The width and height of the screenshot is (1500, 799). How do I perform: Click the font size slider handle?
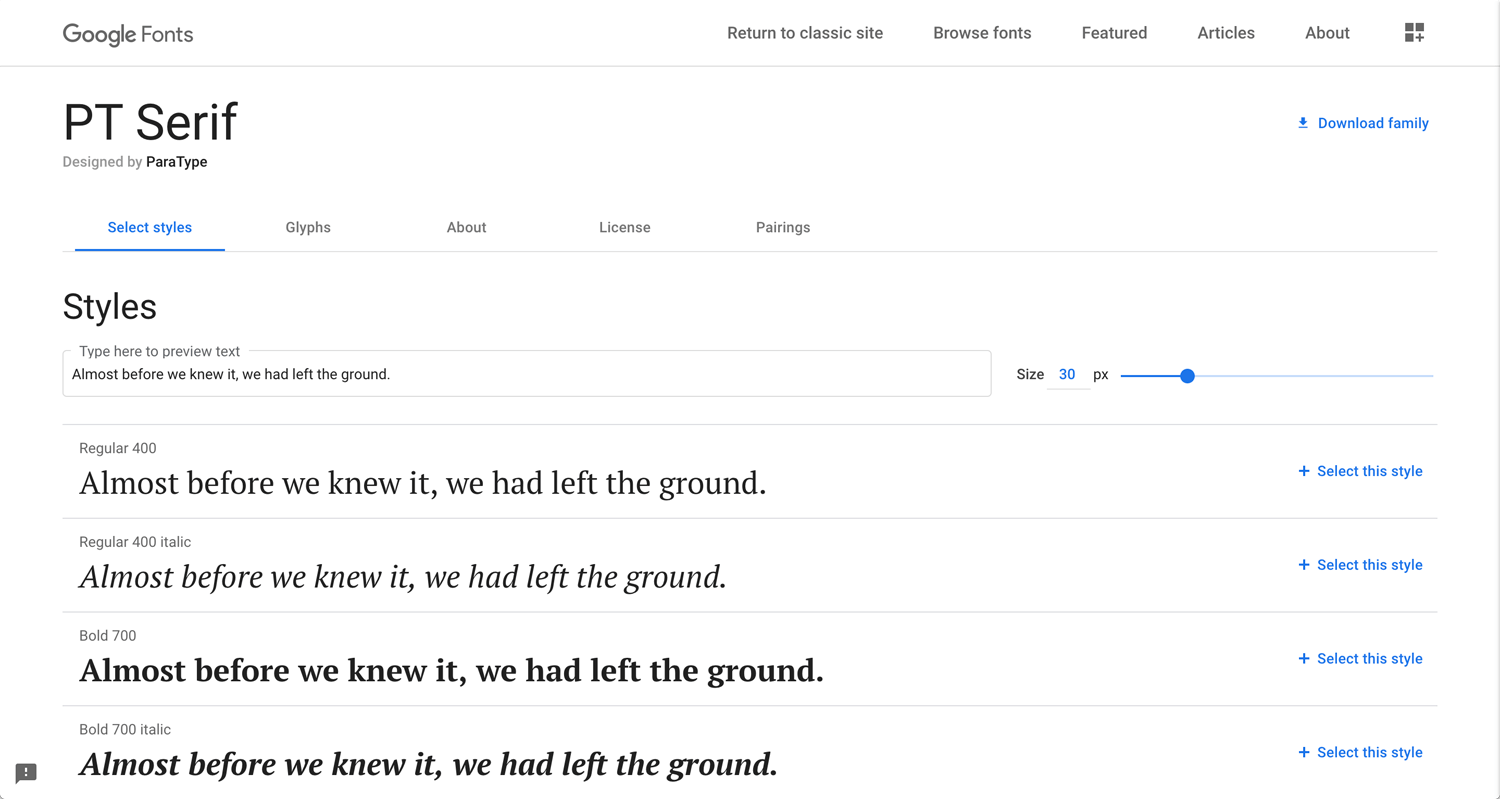tap(1187, 376)
